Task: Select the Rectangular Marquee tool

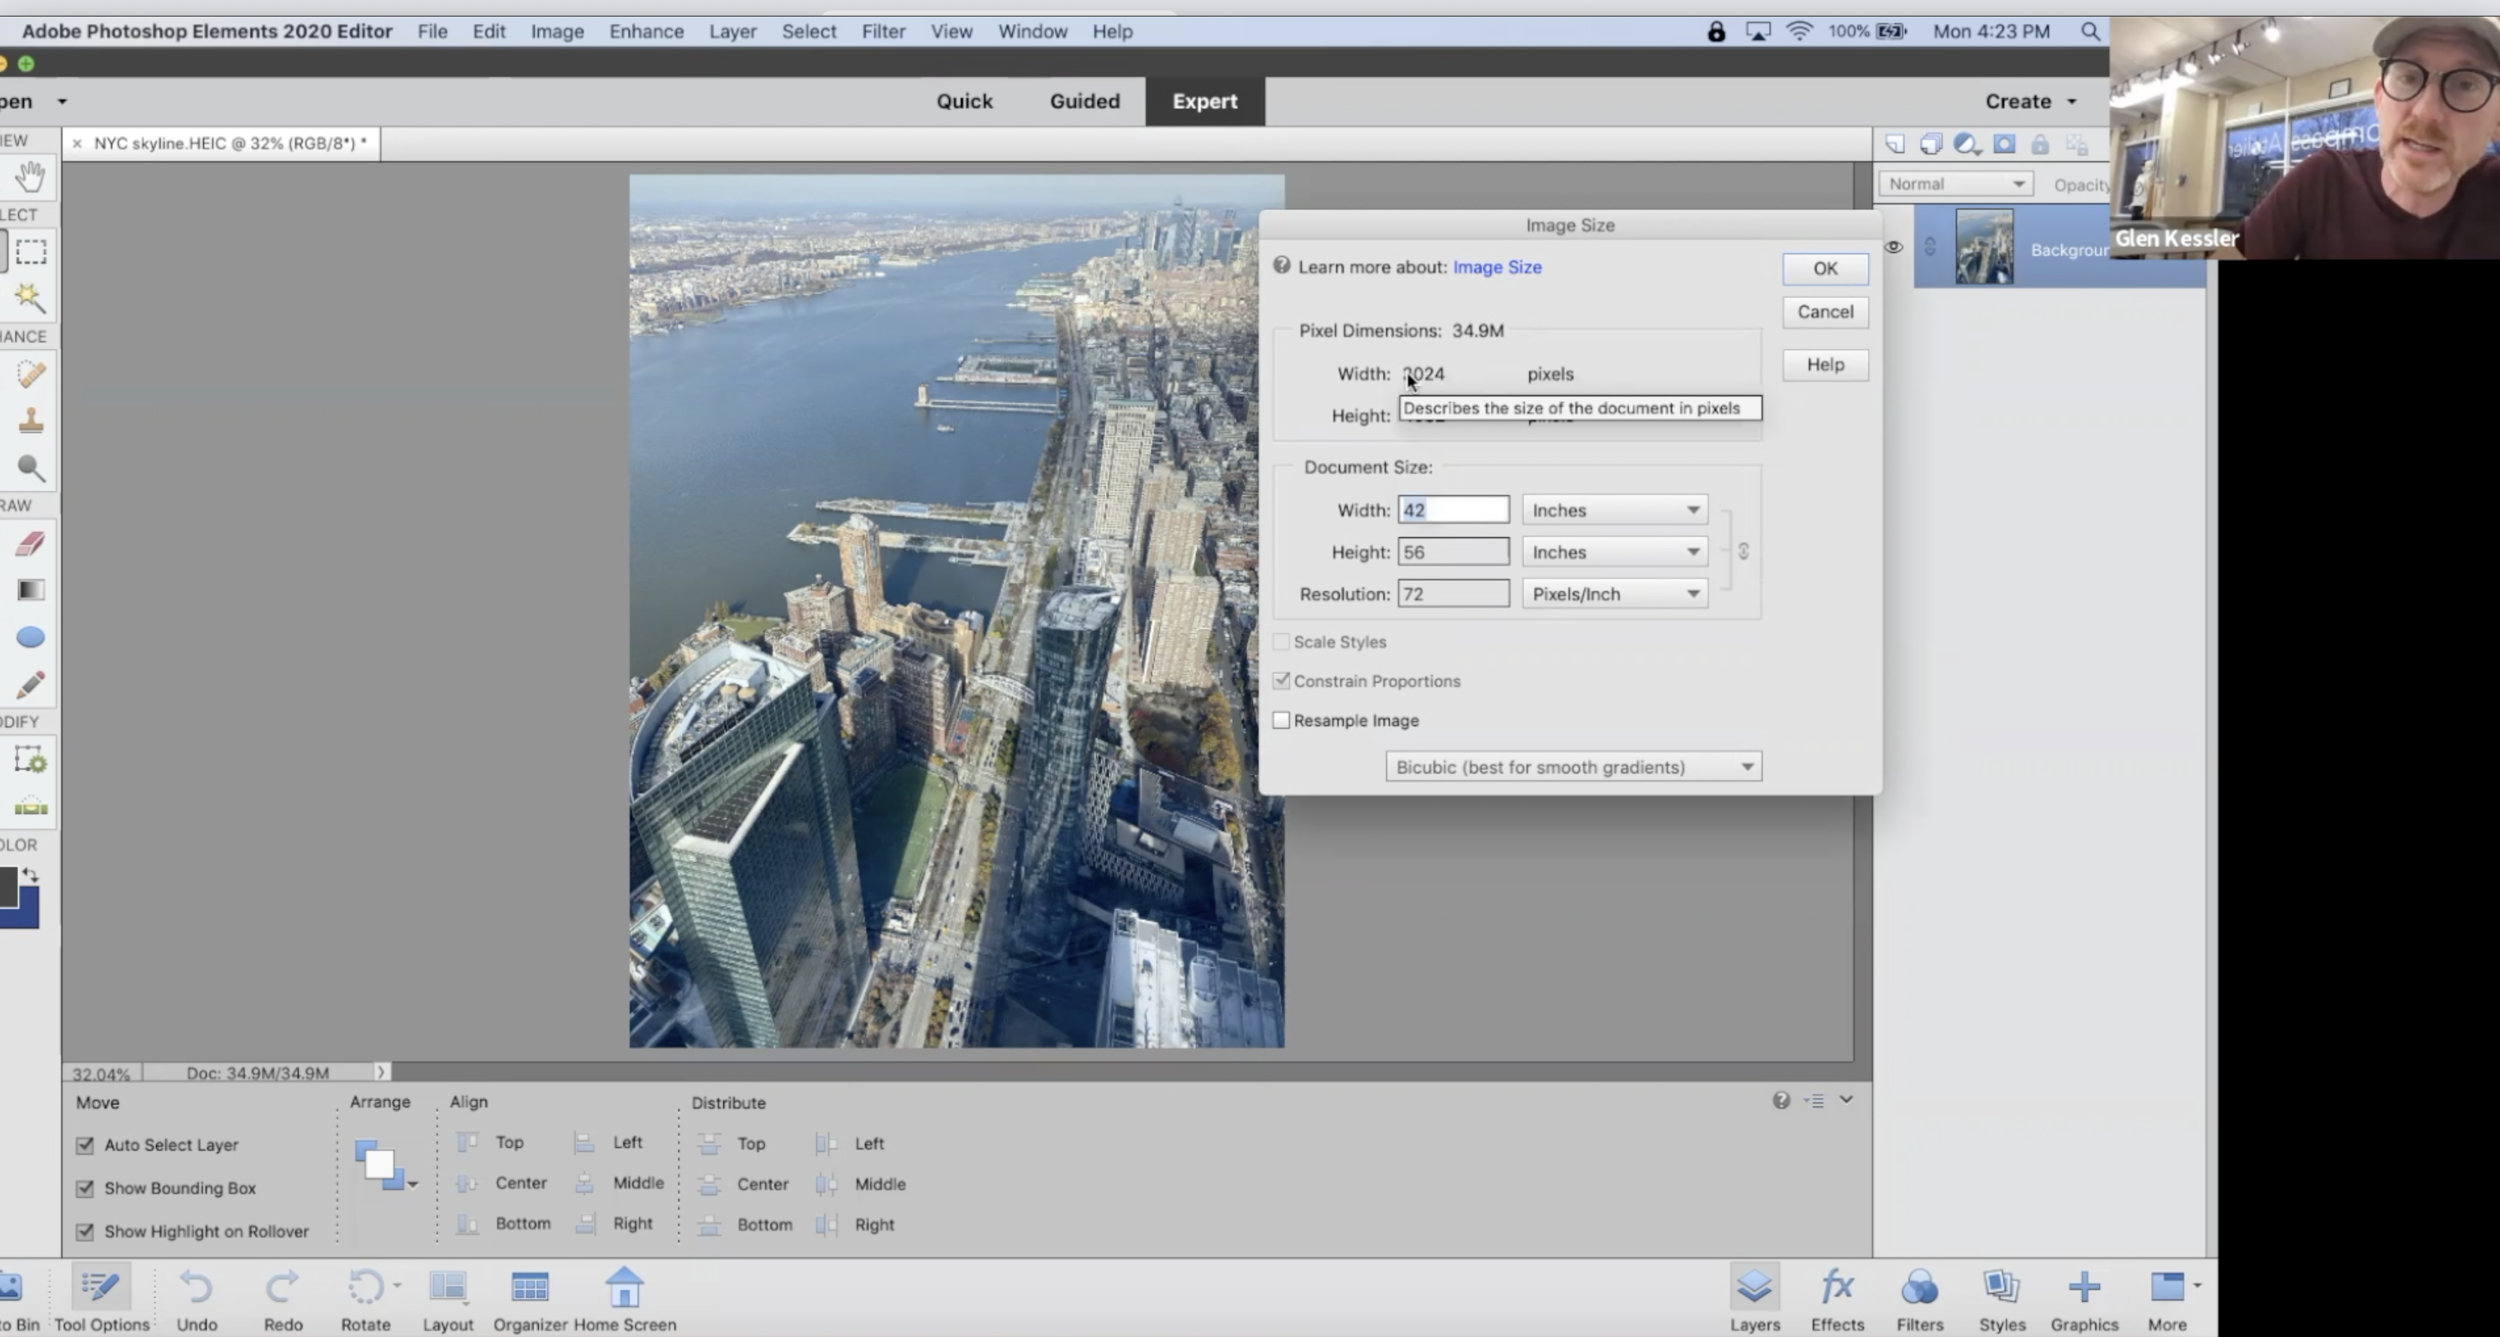Action: 30,251
